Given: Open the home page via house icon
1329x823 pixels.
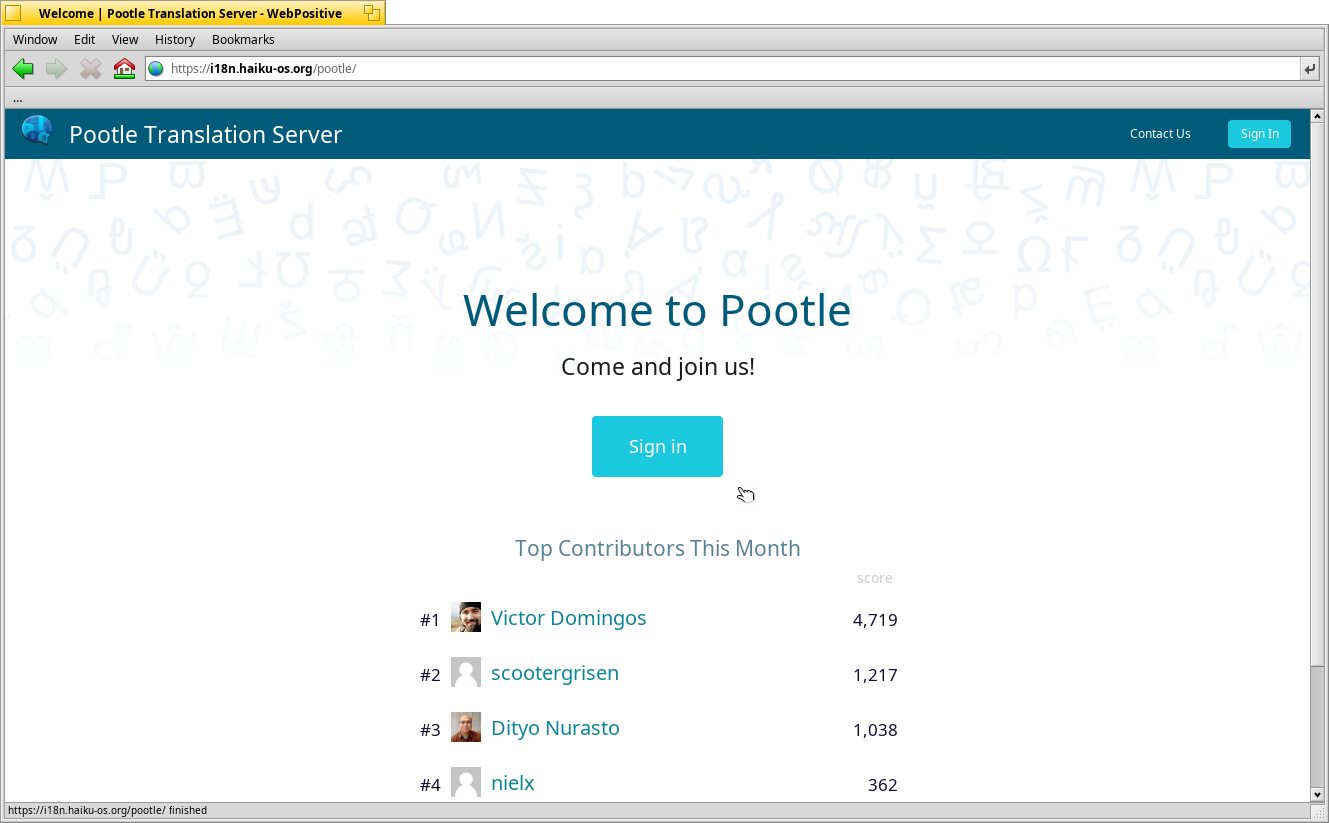Looking at the screenshot, I should click(x=124, y=69).
